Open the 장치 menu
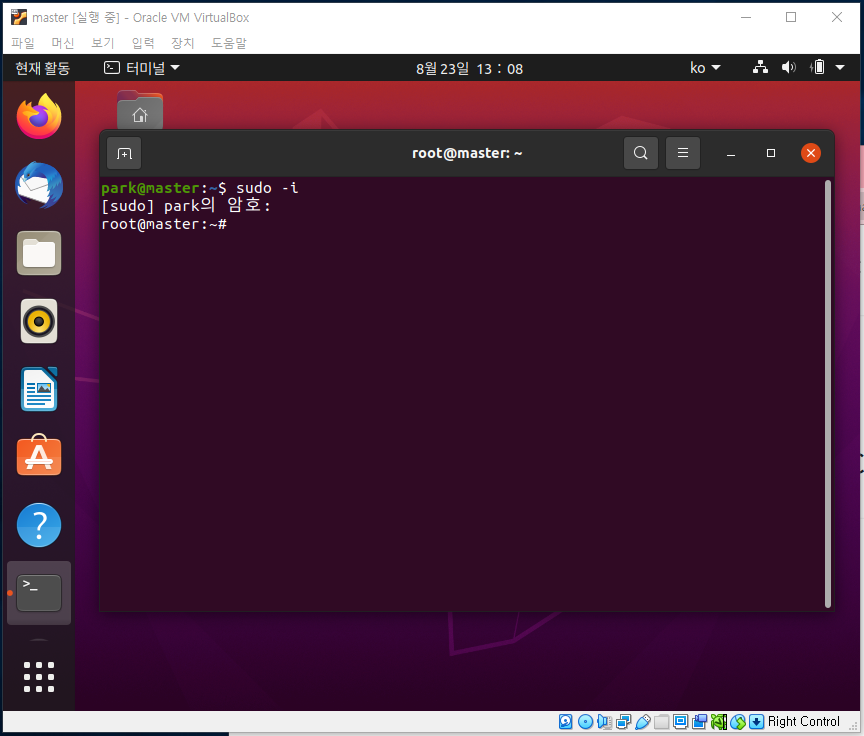864x736 pixels. point(182,43)
